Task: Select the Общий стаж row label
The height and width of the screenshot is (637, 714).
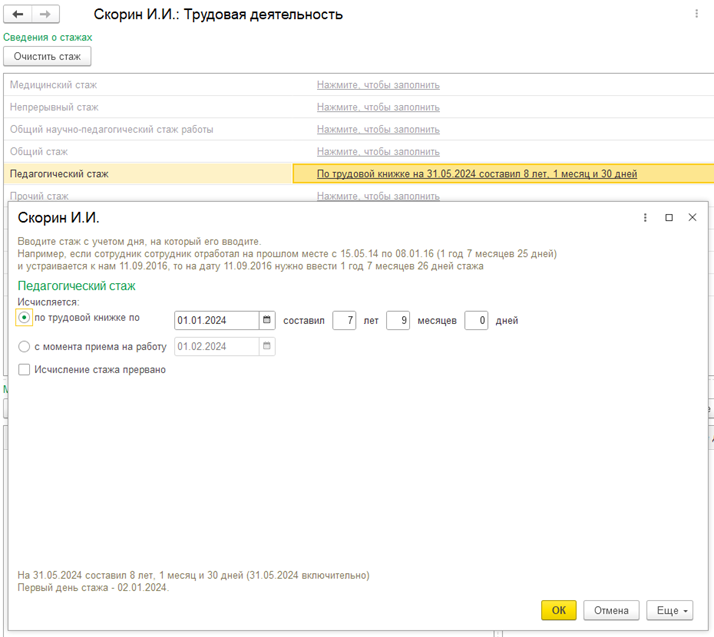Action: click(x=39, y=152)
